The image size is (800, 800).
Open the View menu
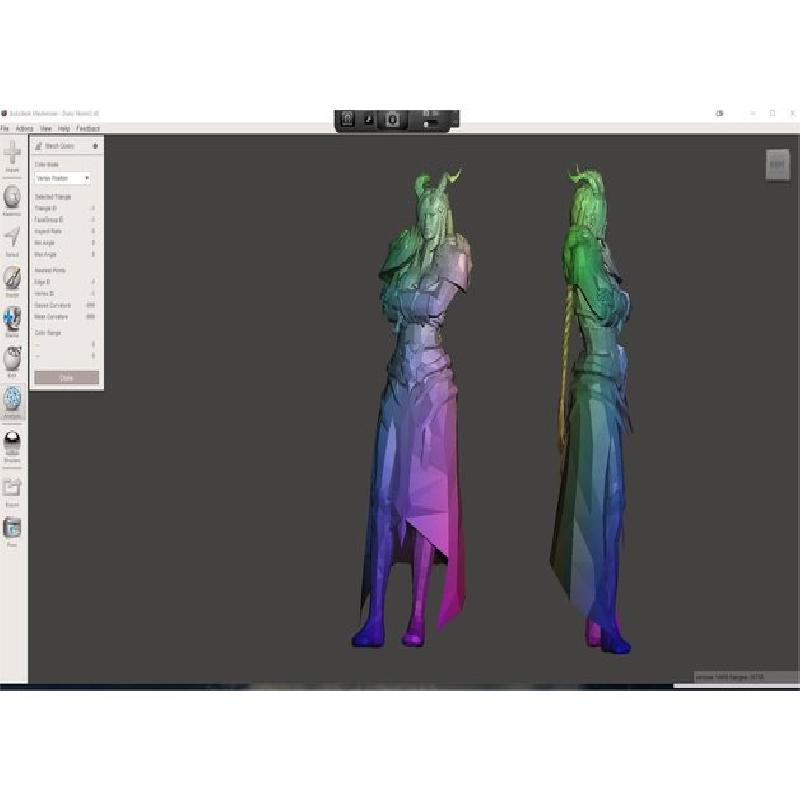click(46, 129)
